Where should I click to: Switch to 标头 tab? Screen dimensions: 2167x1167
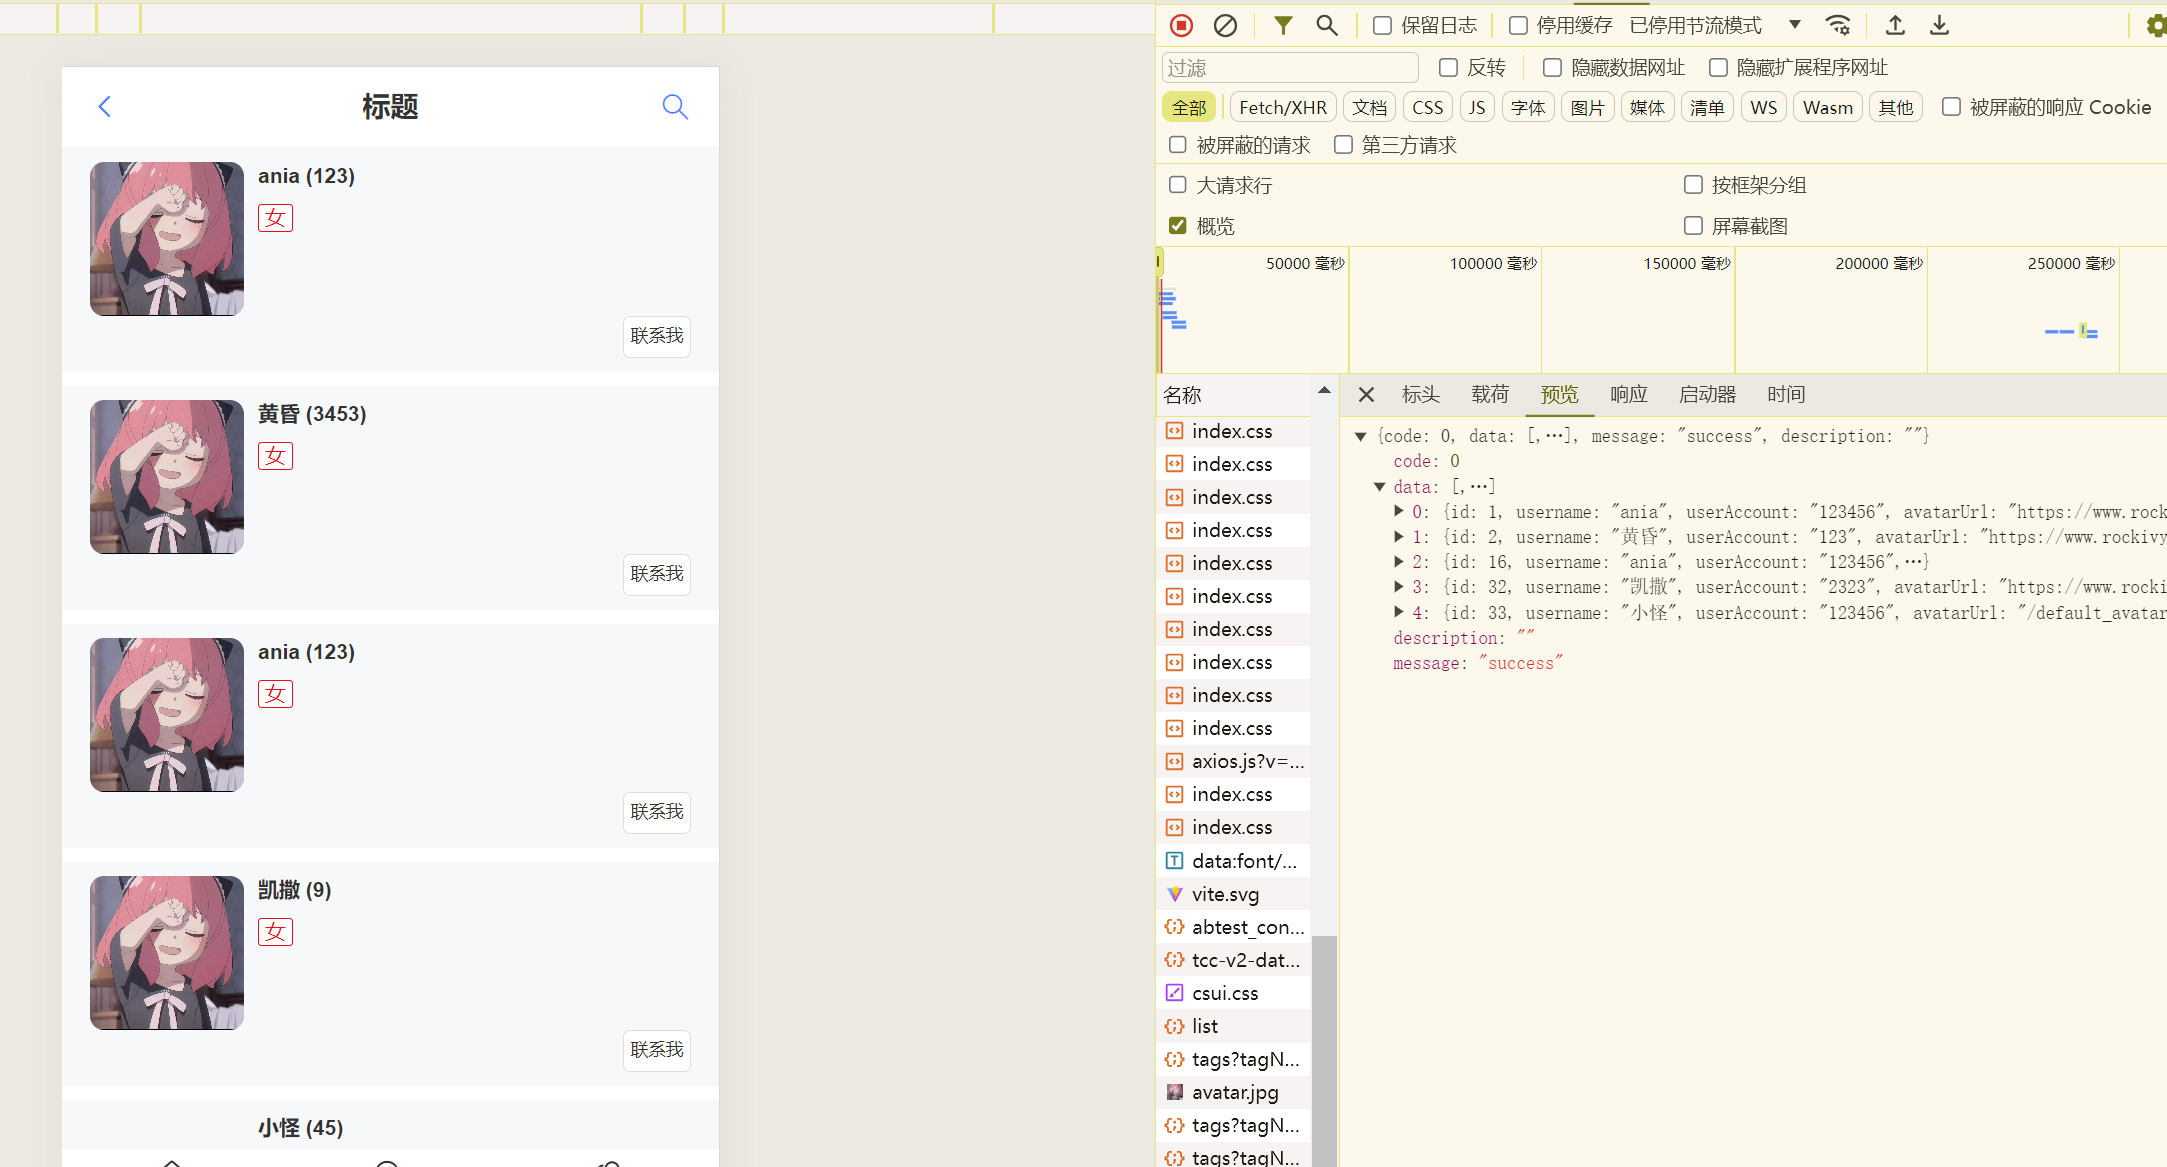[1421, 395]
